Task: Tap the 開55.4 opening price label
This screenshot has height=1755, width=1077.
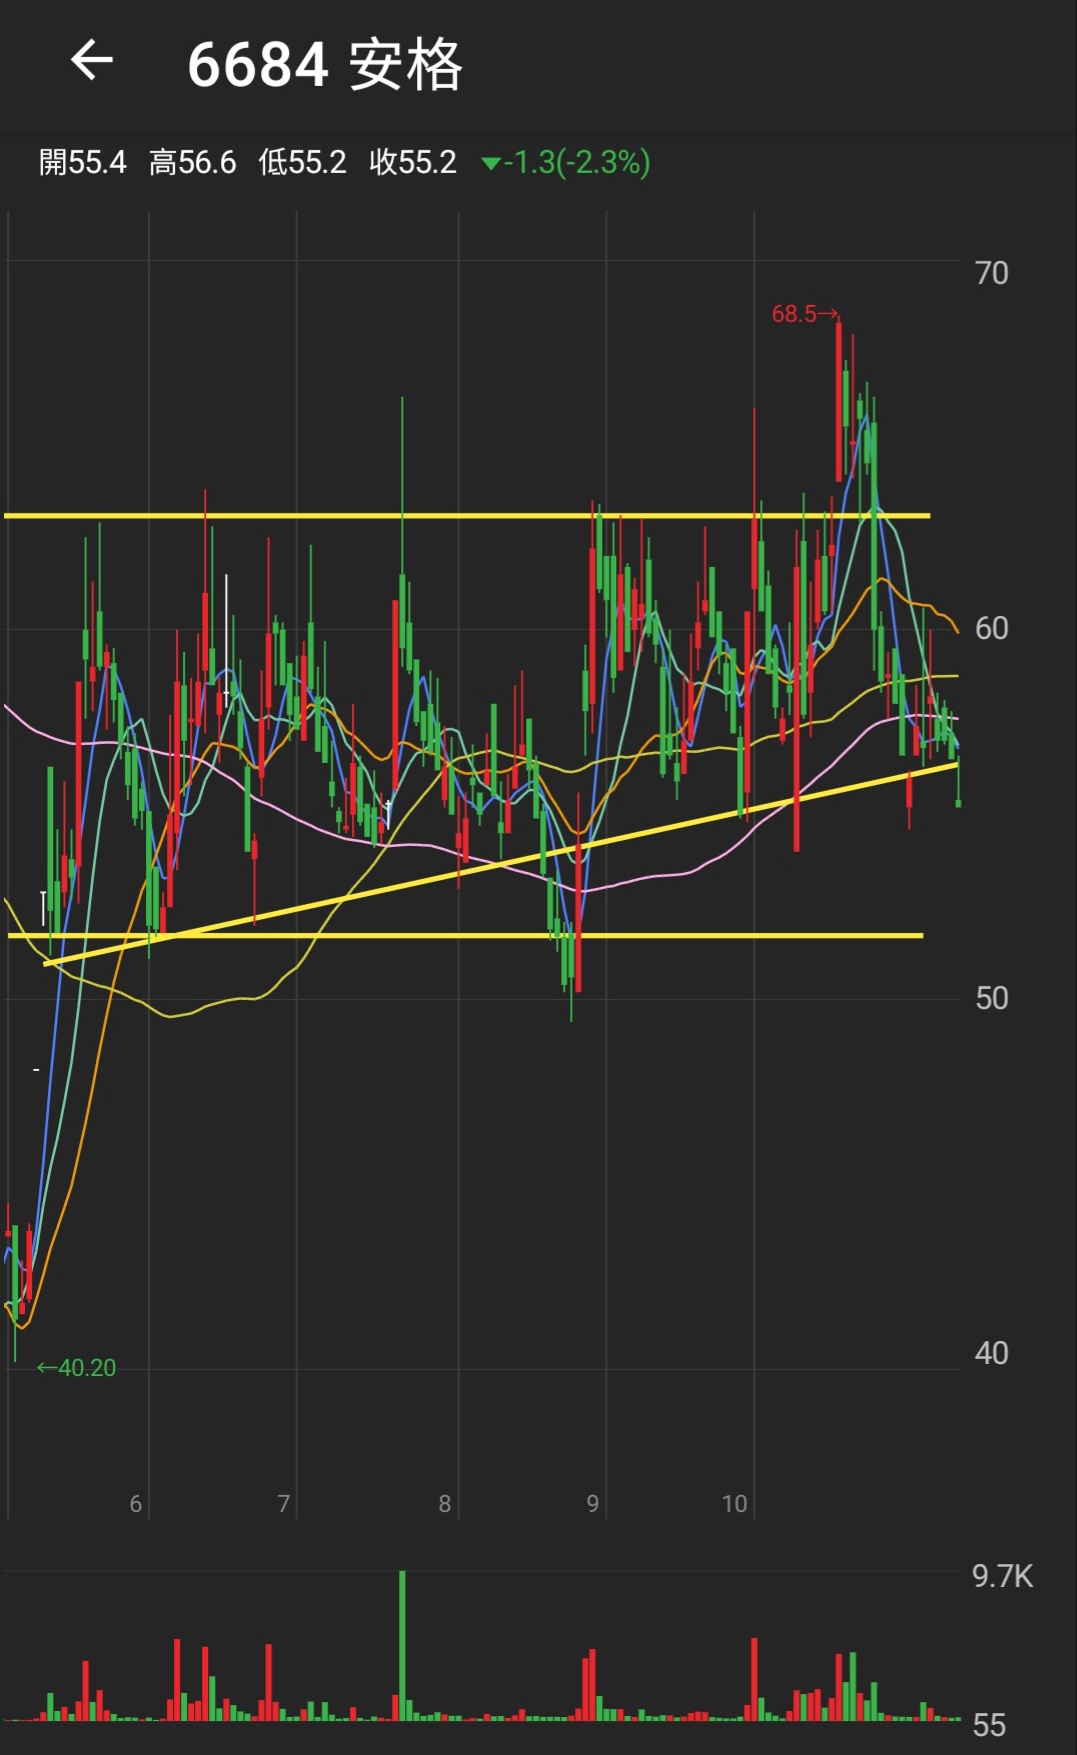Action: [x=83, y=162]
